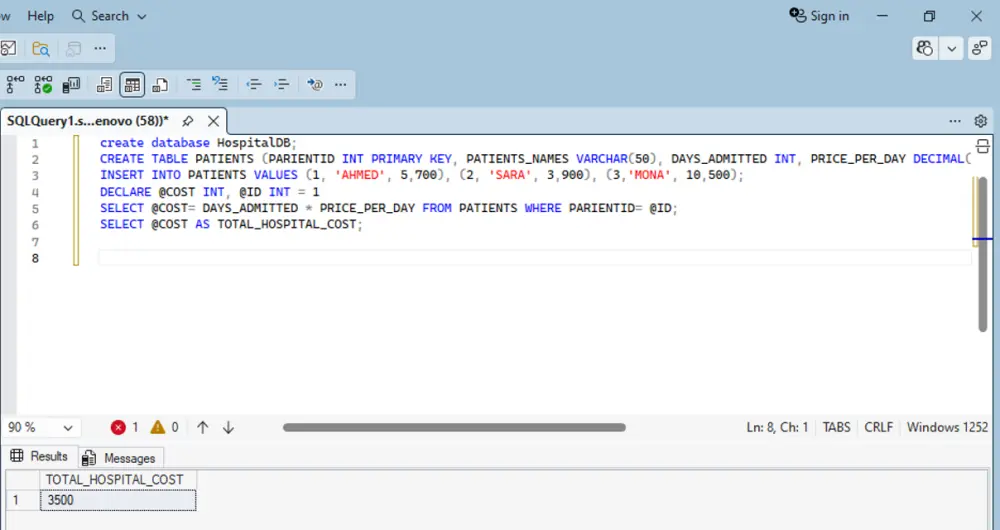This screenshot has height=530, width=1000.
Task: Click the editor split window icon
Action: pyautogui.click(x=982, y=146)
